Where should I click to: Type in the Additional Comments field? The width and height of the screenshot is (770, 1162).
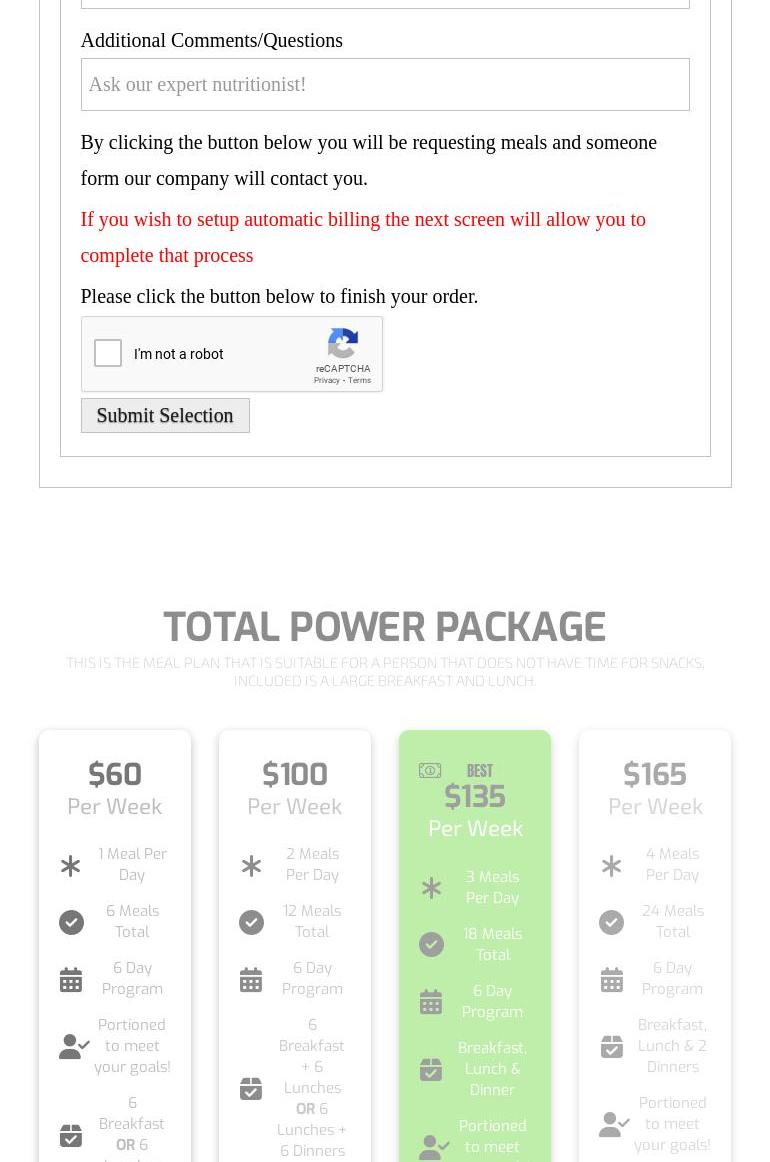point(385,84)
